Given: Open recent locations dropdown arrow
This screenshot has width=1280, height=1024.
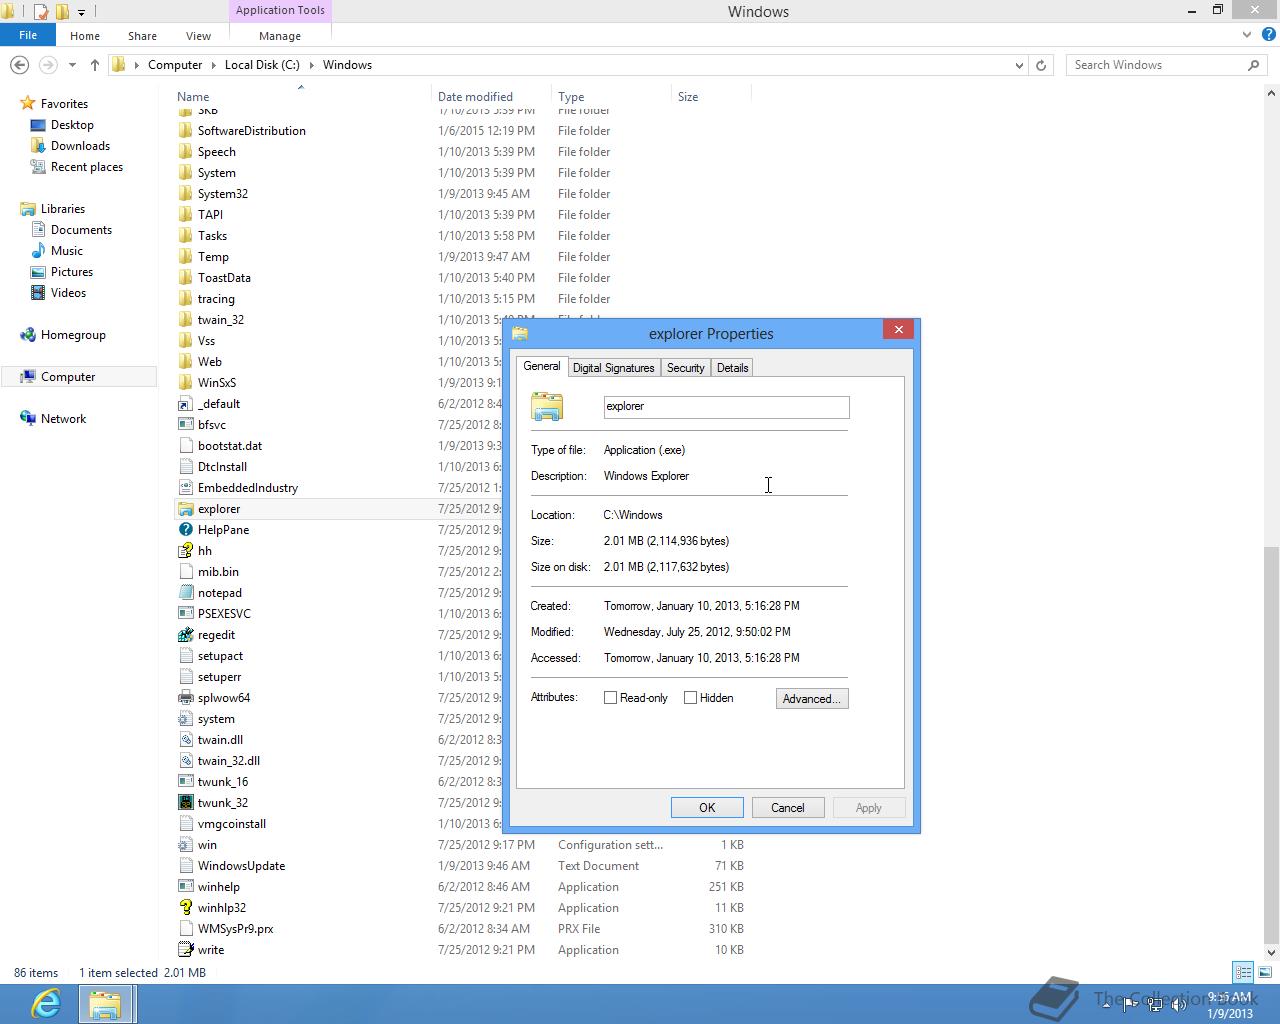Looking at the screenshot, I should (72, 65).
